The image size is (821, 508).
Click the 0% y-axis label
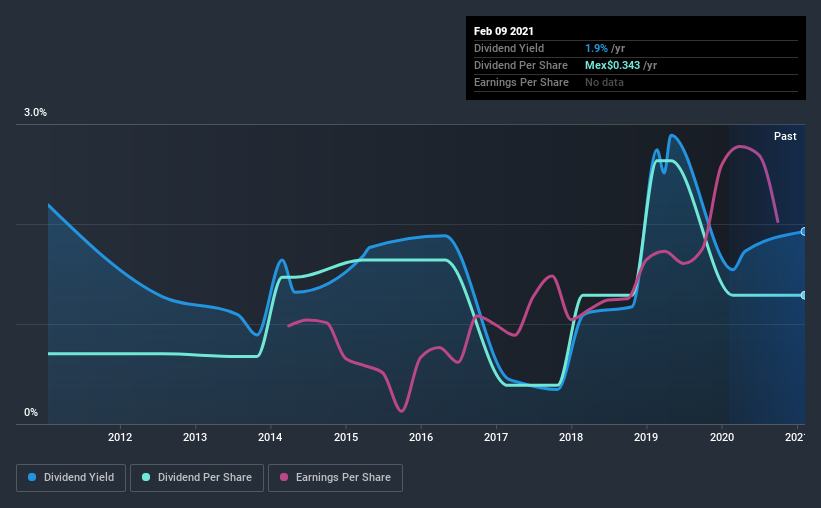(31, 412)
